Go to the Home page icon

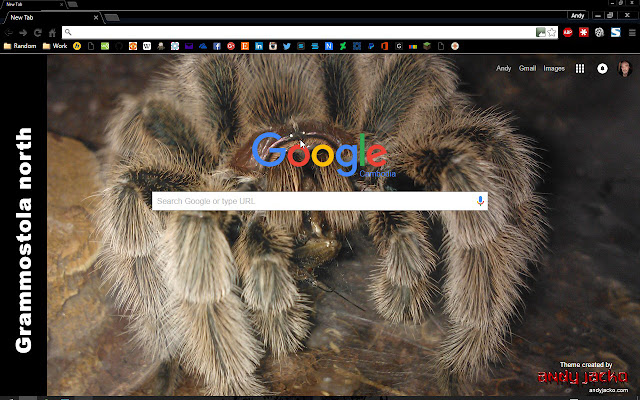coord(52,33)
